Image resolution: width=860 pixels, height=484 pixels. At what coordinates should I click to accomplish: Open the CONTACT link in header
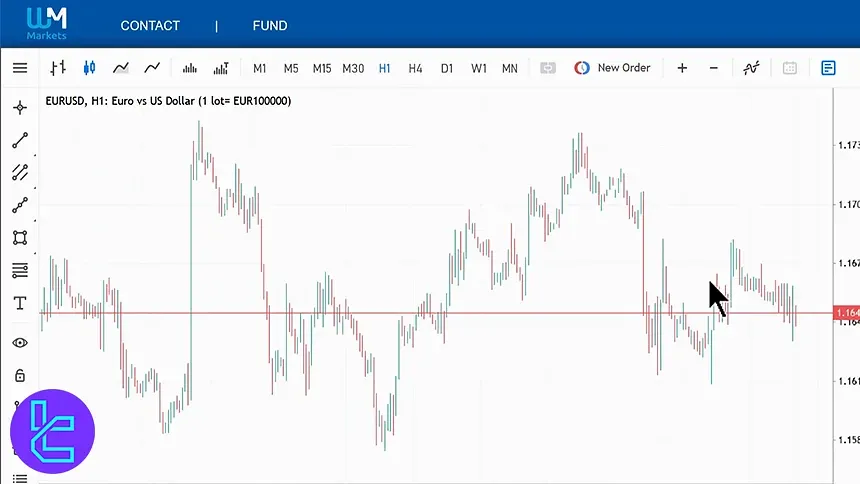point(150,26)
